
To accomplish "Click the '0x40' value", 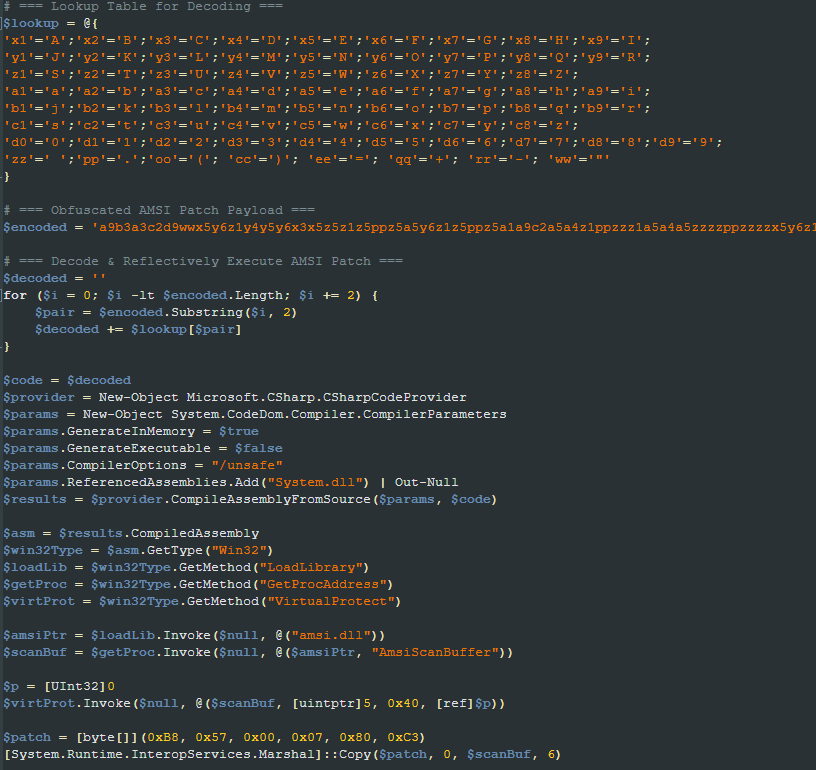I will pyautogui.click(x=403, y=703).
